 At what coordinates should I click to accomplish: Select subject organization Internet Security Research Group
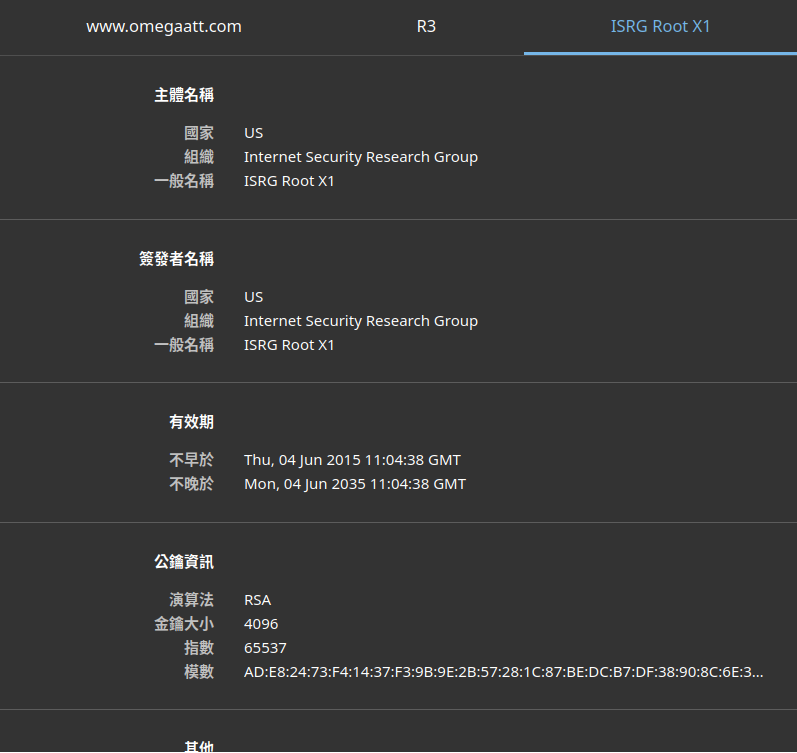(x=361, y=157)
